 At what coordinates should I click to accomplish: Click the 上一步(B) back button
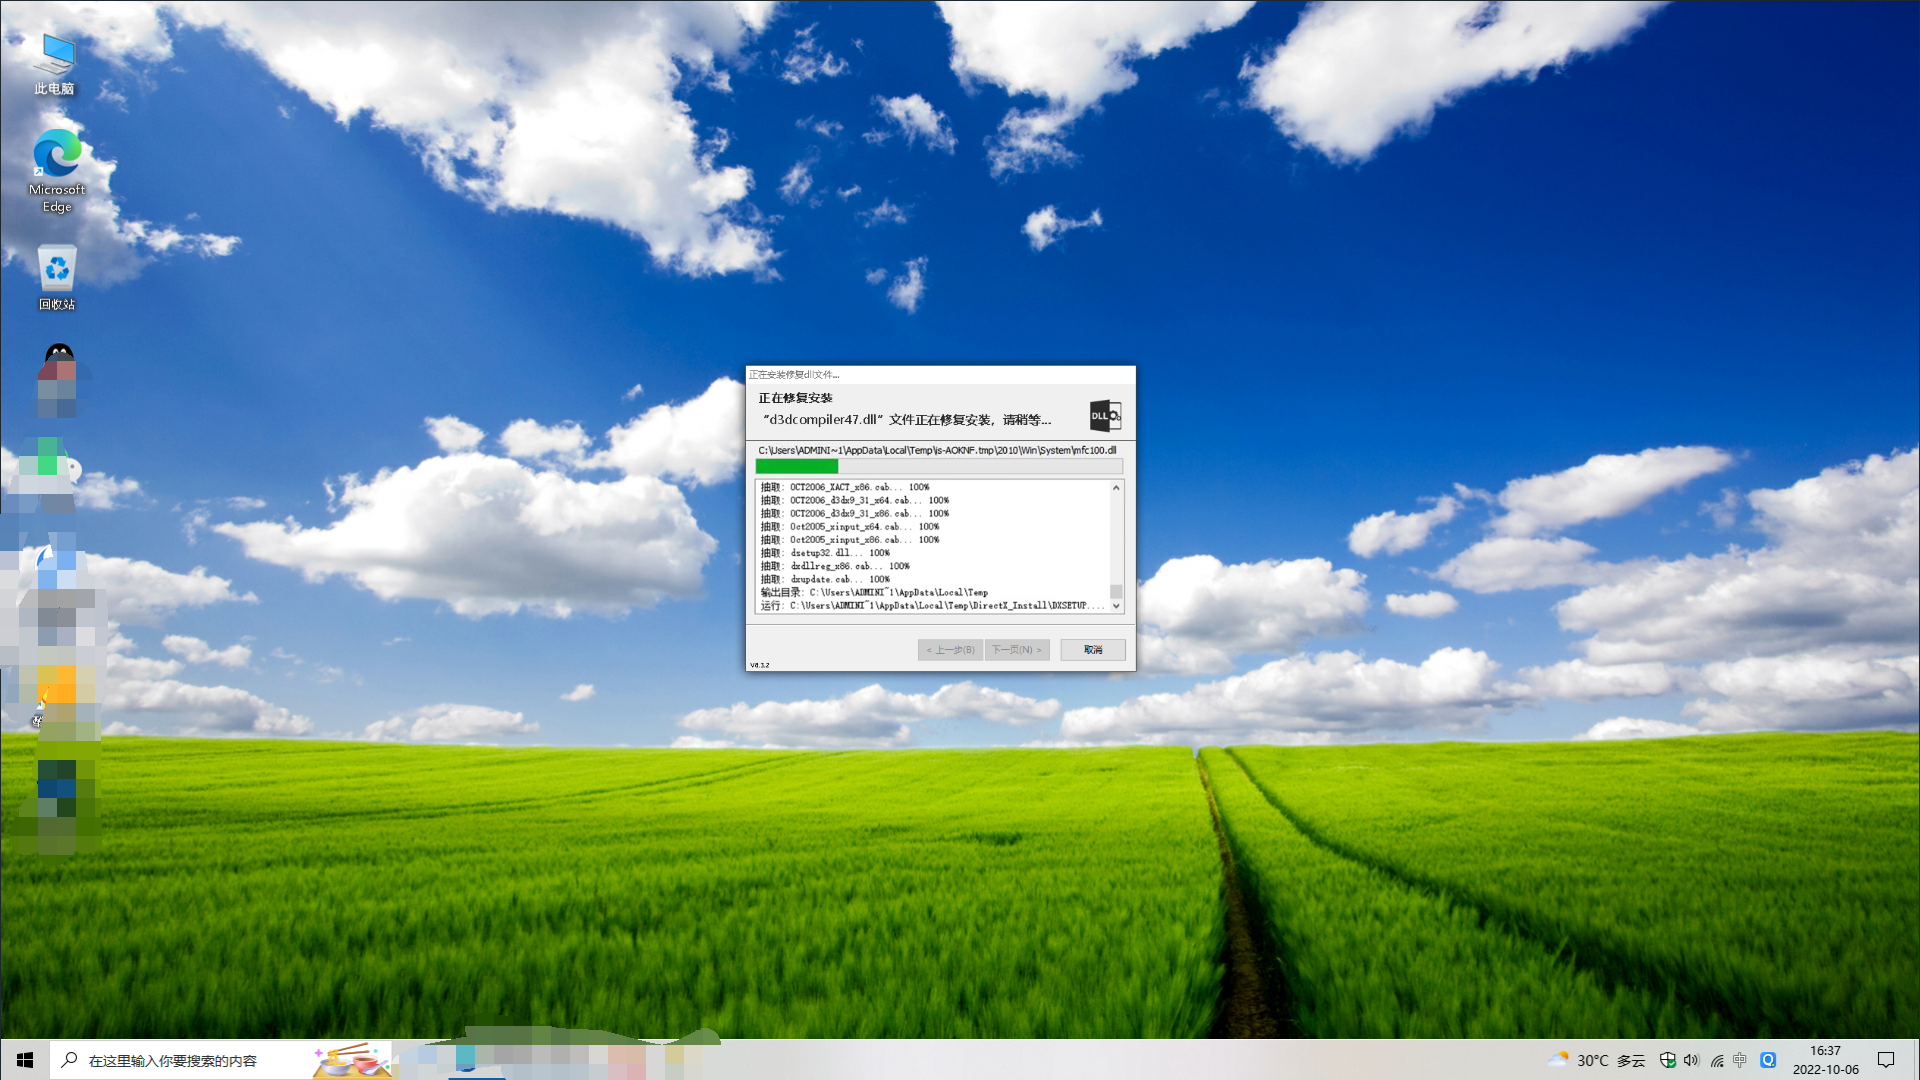point(950,650)
